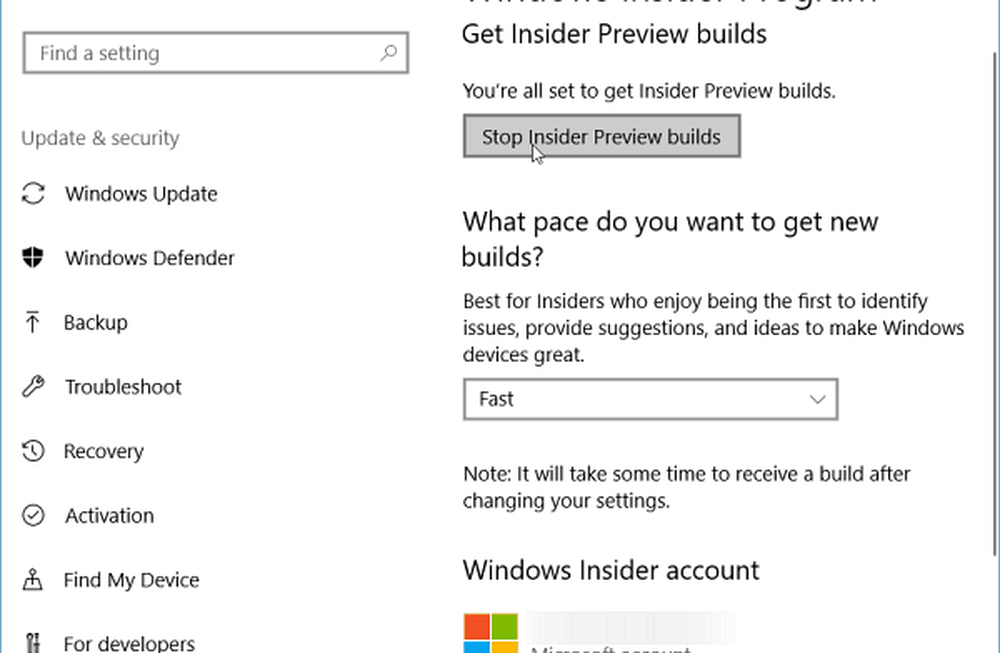The width and height of the screenshot is (1000, 653).
Task: Click the For developers tools icon
Action: [x=33, y=643]
